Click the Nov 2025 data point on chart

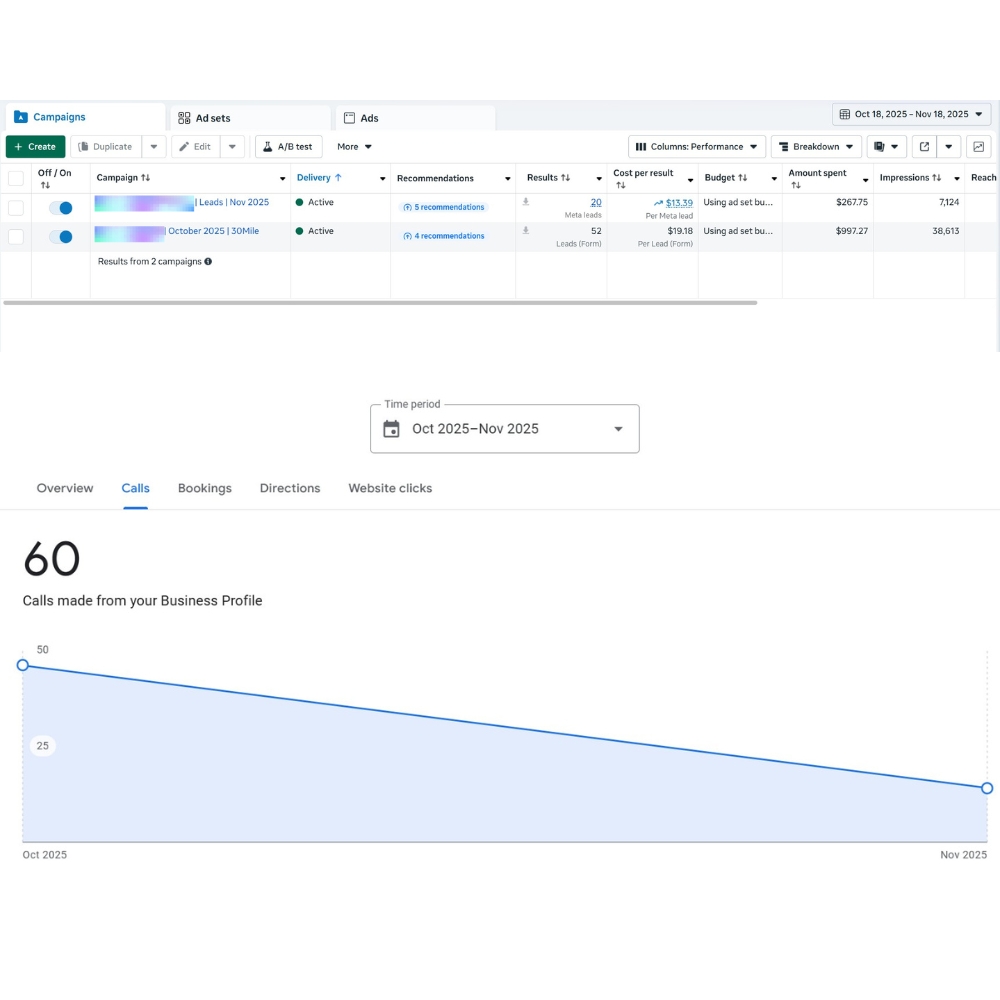click(x=987, y=788)
